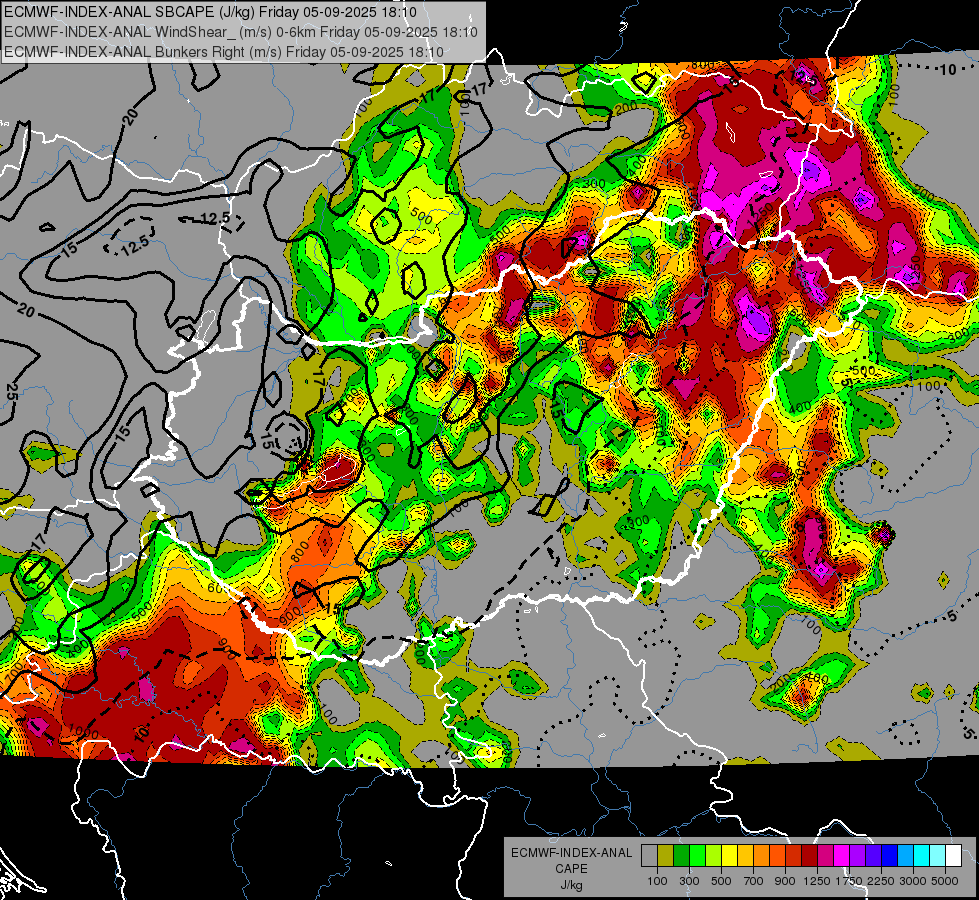Screen dimensions: 979x900
Task: Click the legend unit J/kg
Action: coord(571,885)
